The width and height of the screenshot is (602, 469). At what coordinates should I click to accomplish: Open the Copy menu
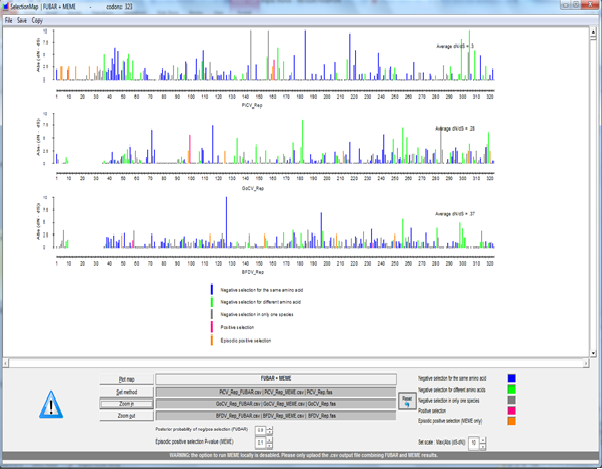coord(37,20)
